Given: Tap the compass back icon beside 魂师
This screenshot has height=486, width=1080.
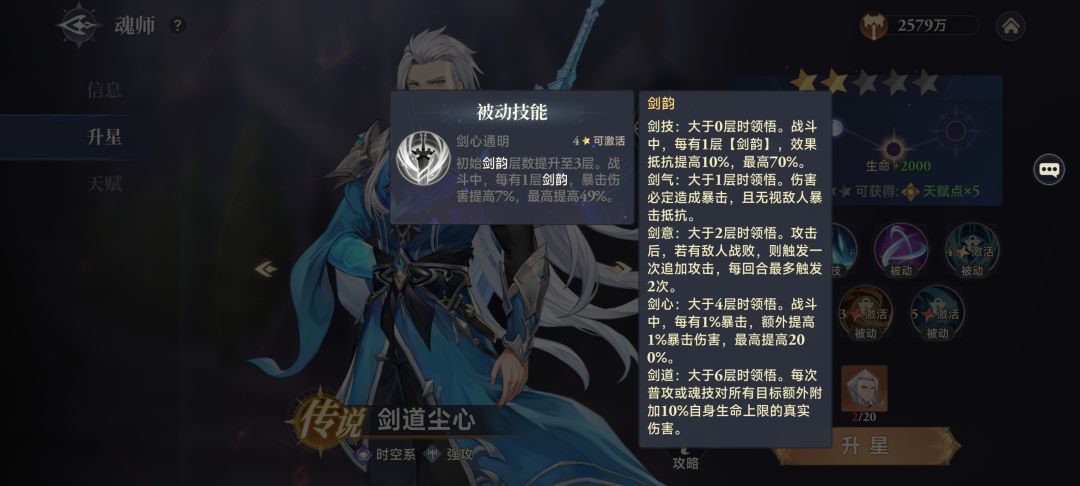Looking at the screenshot, I should click(79, 25).
